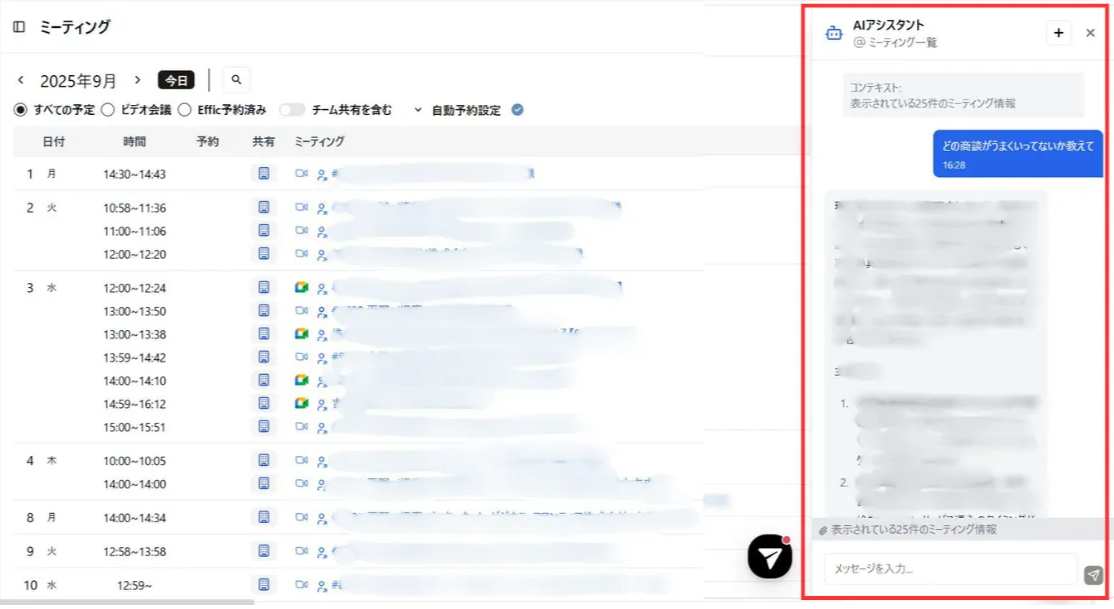1114x609 pixels.
Task: Open Google Meet icon on 12:00~12:24 meeting
Action: pyautogui.click(x=301, y=288)
